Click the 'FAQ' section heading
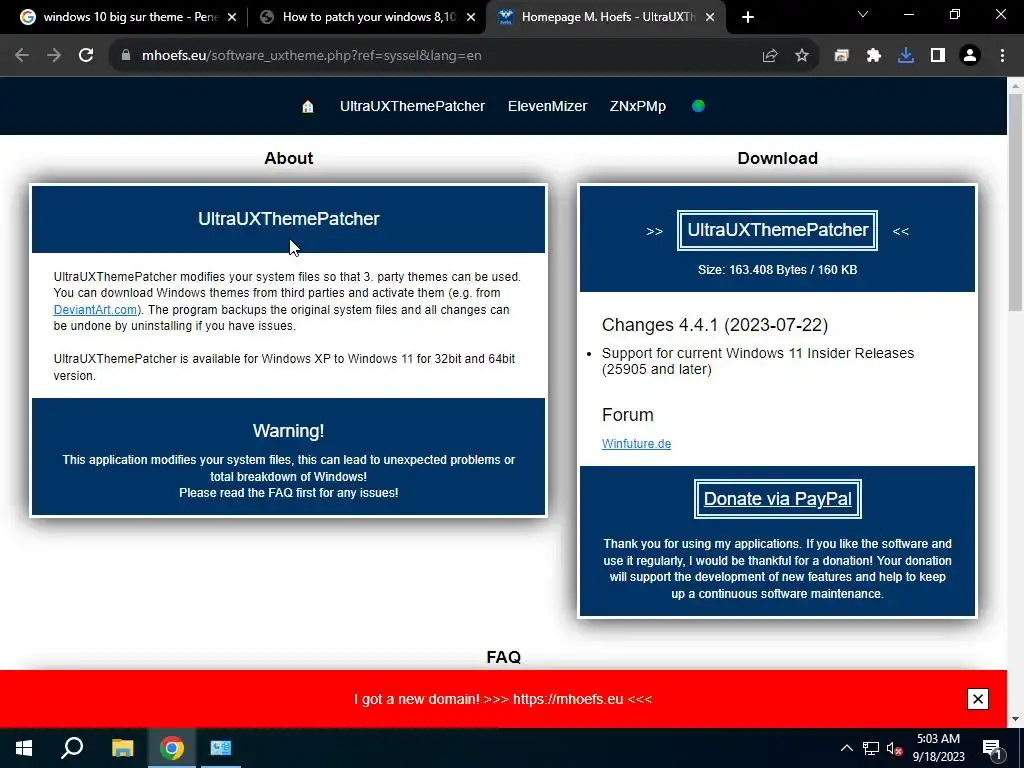The width and height of the screenshot is (1024, 768). (x=504, y=657)
